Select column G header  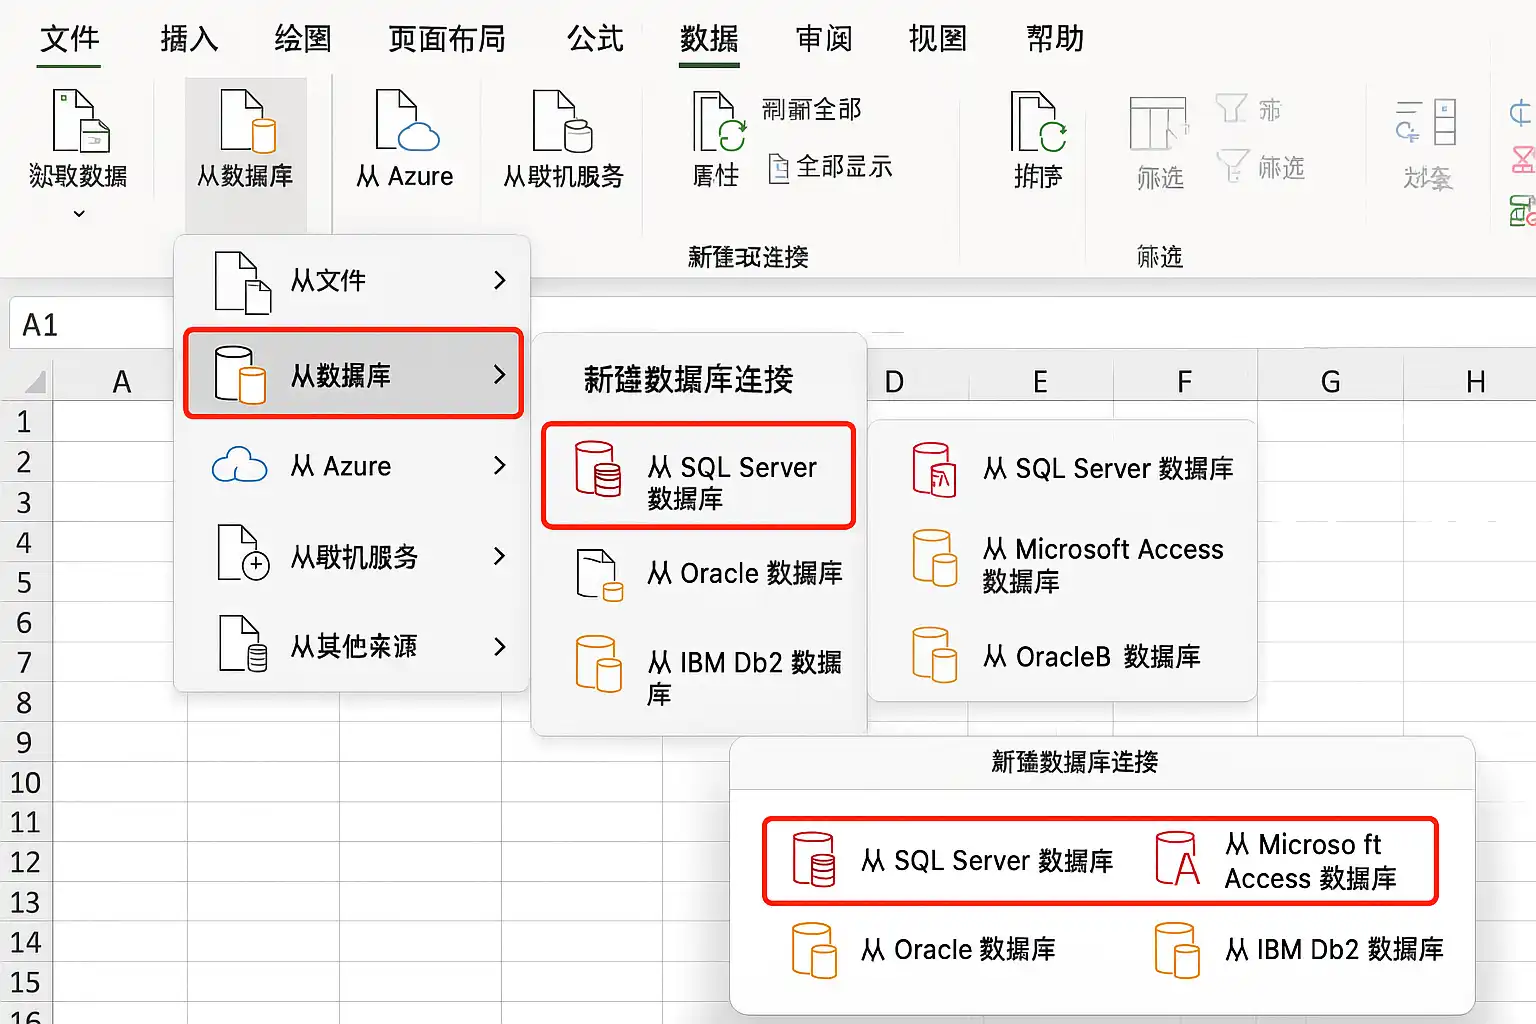click(1330, 382)
